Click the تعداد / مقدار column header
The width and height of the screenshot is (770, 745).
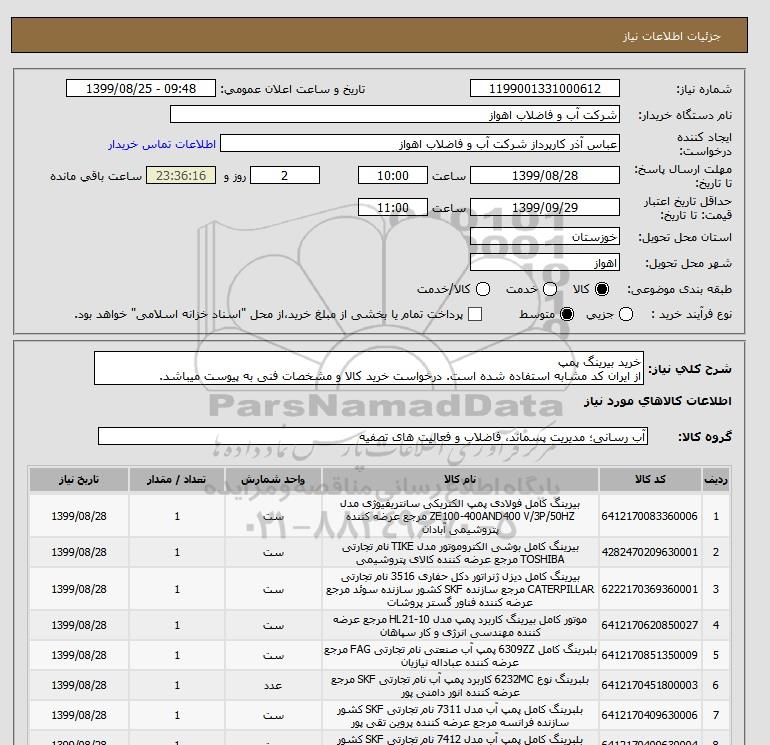coord(177,479)
